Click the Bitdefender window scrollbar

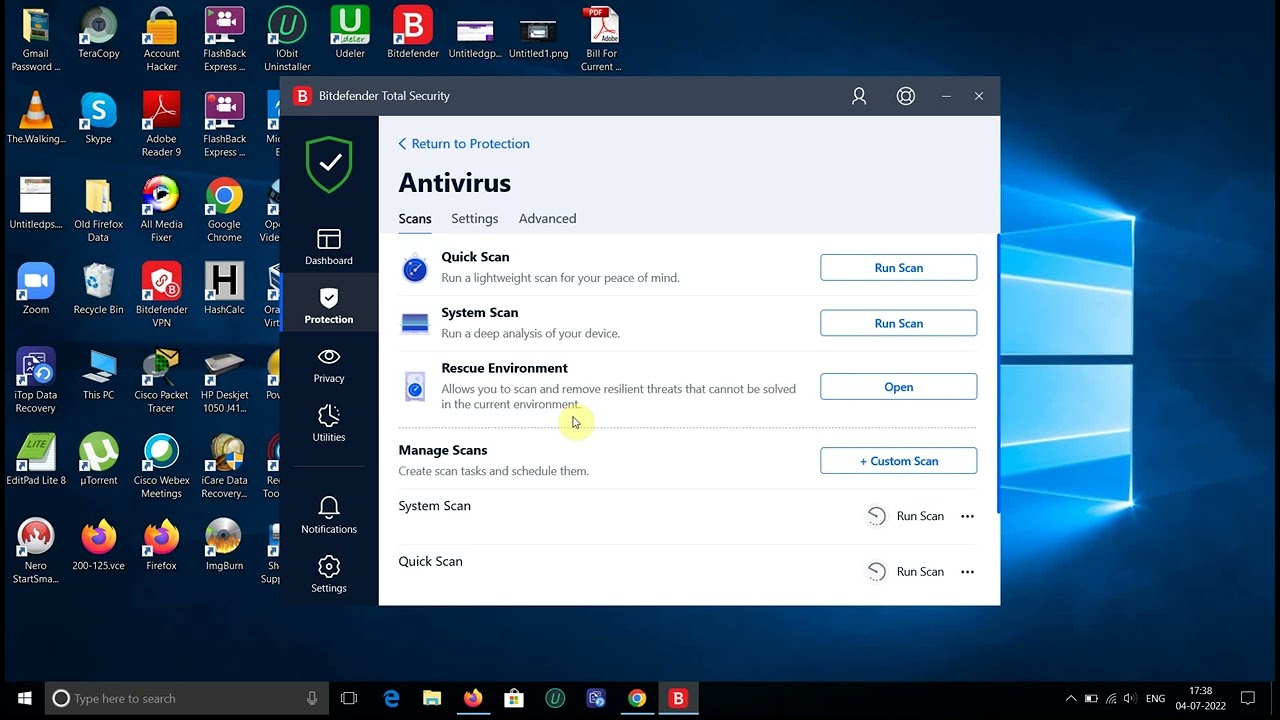(997, 375)
